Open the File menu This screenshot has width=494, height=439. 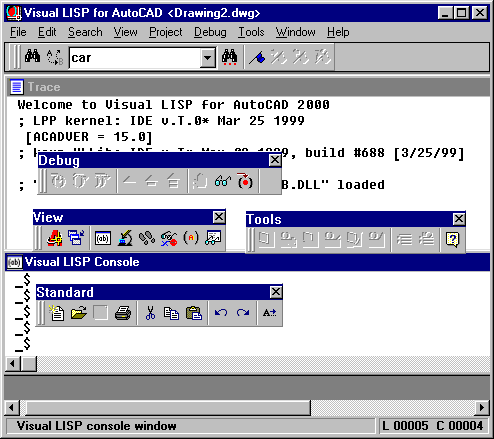(18, 32)
